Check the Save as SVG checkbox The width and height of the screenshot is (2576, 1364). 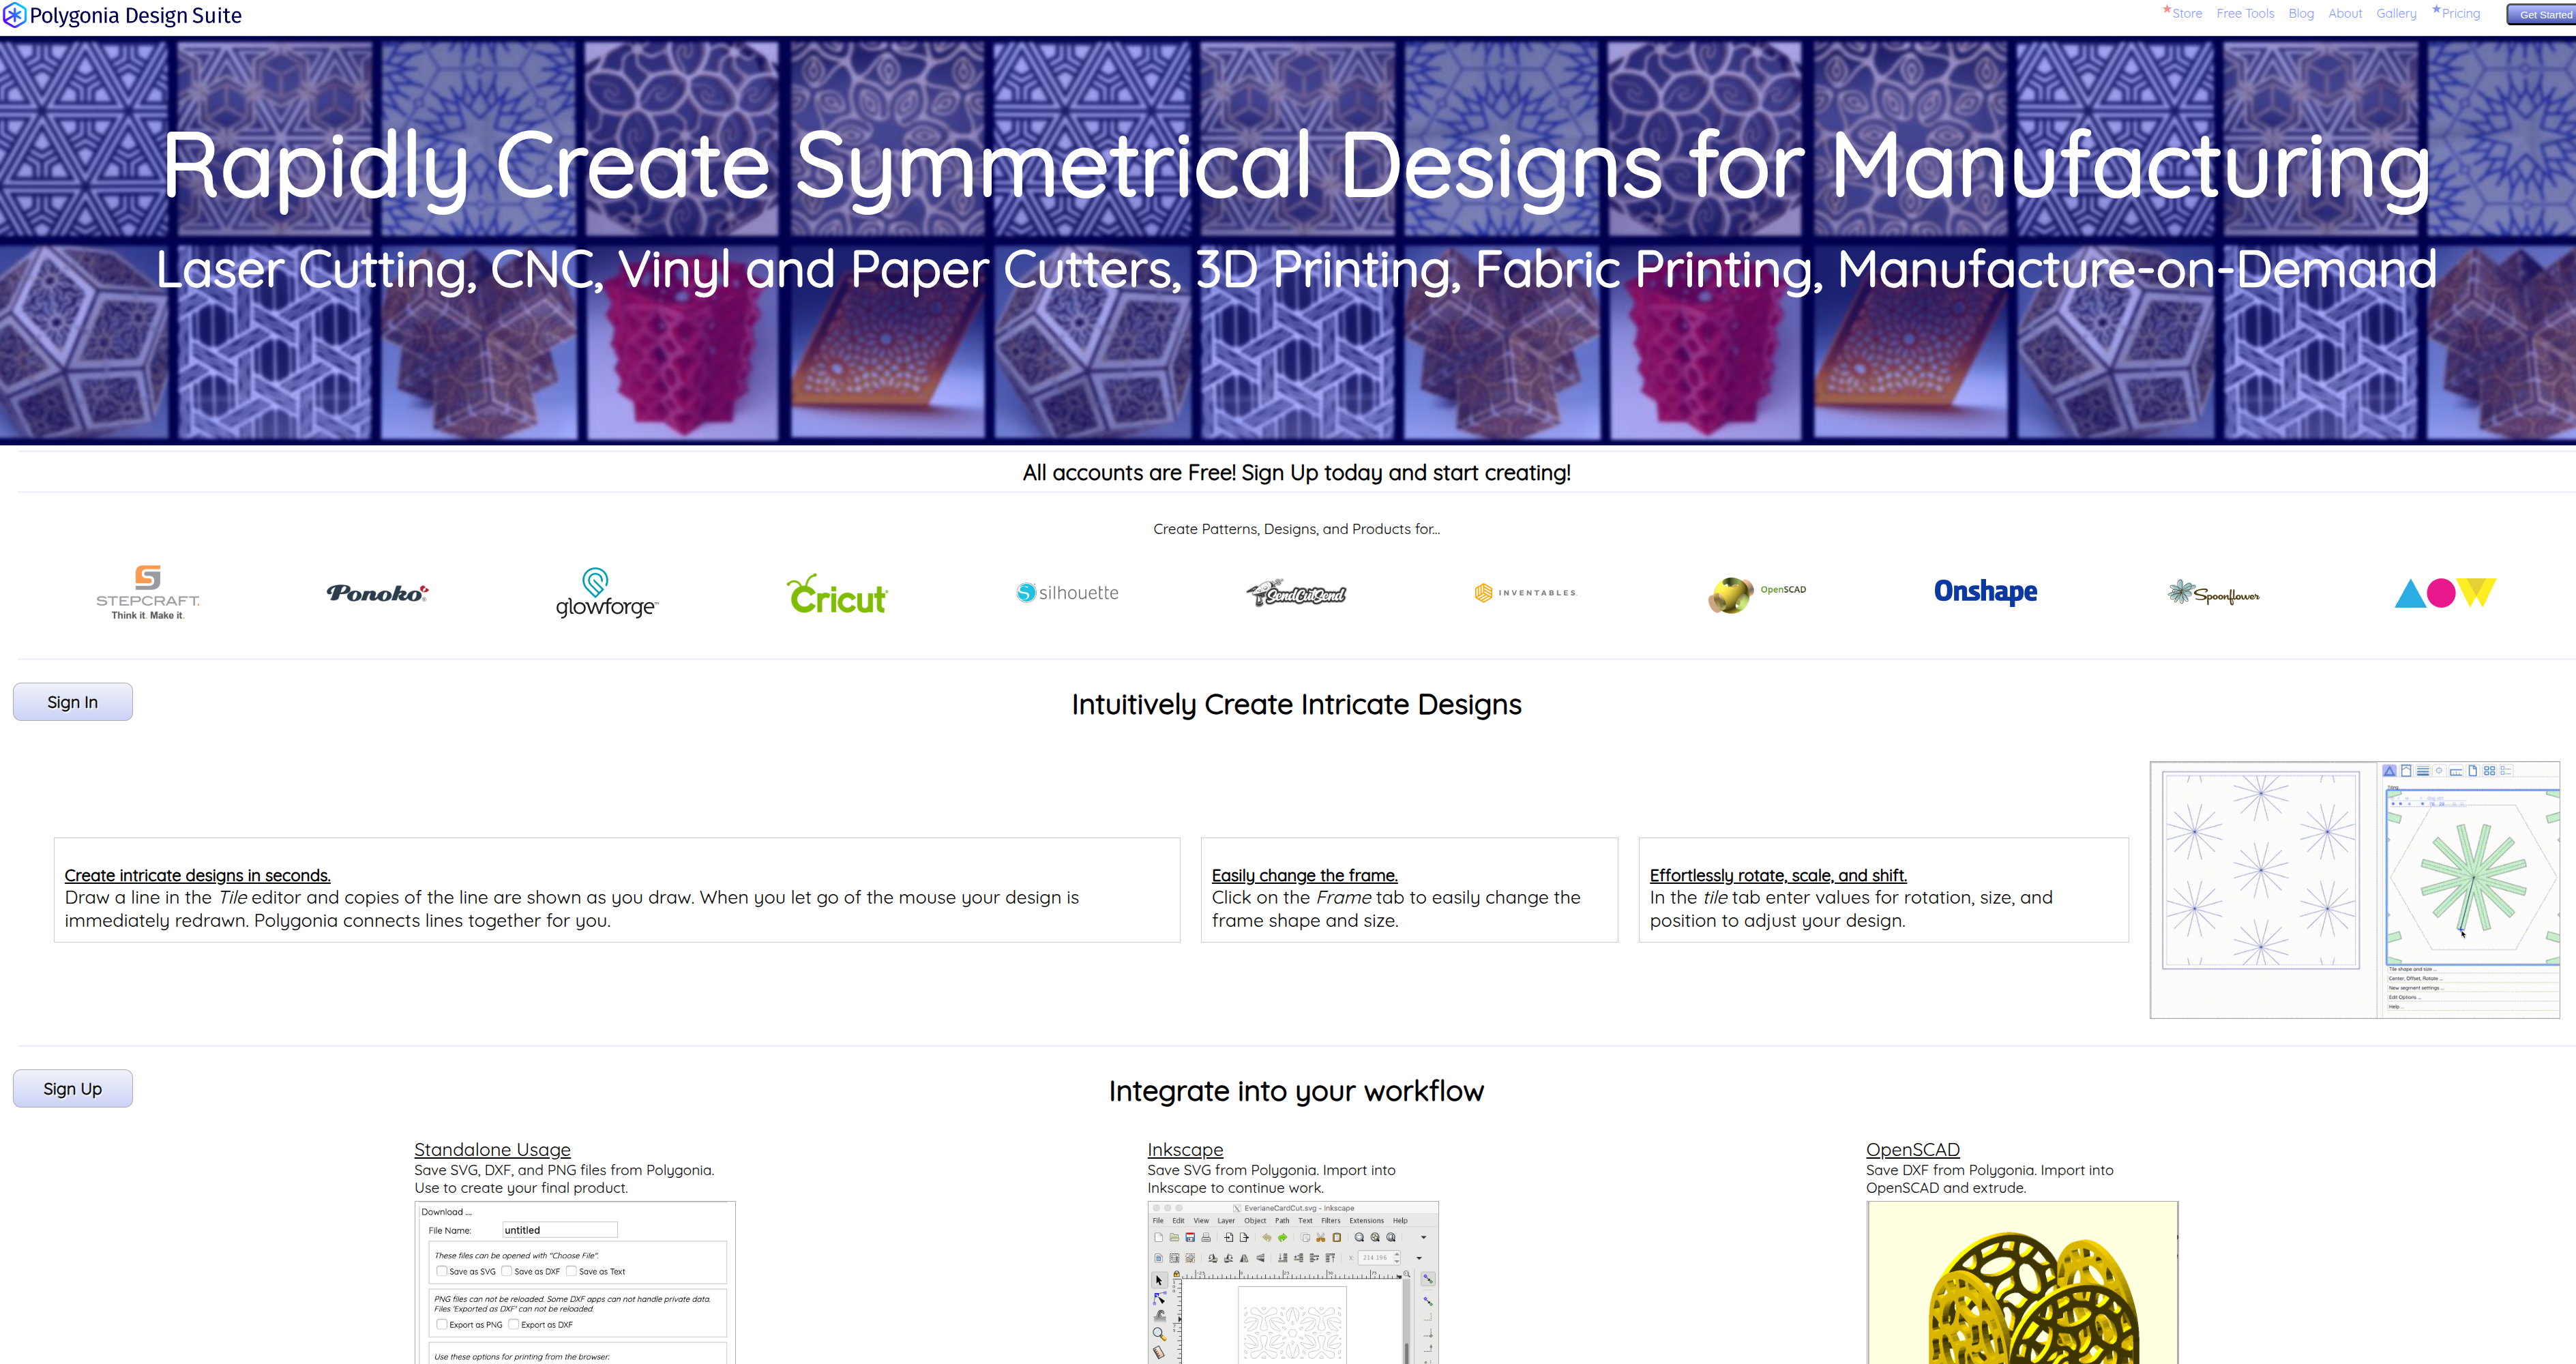441,1271
